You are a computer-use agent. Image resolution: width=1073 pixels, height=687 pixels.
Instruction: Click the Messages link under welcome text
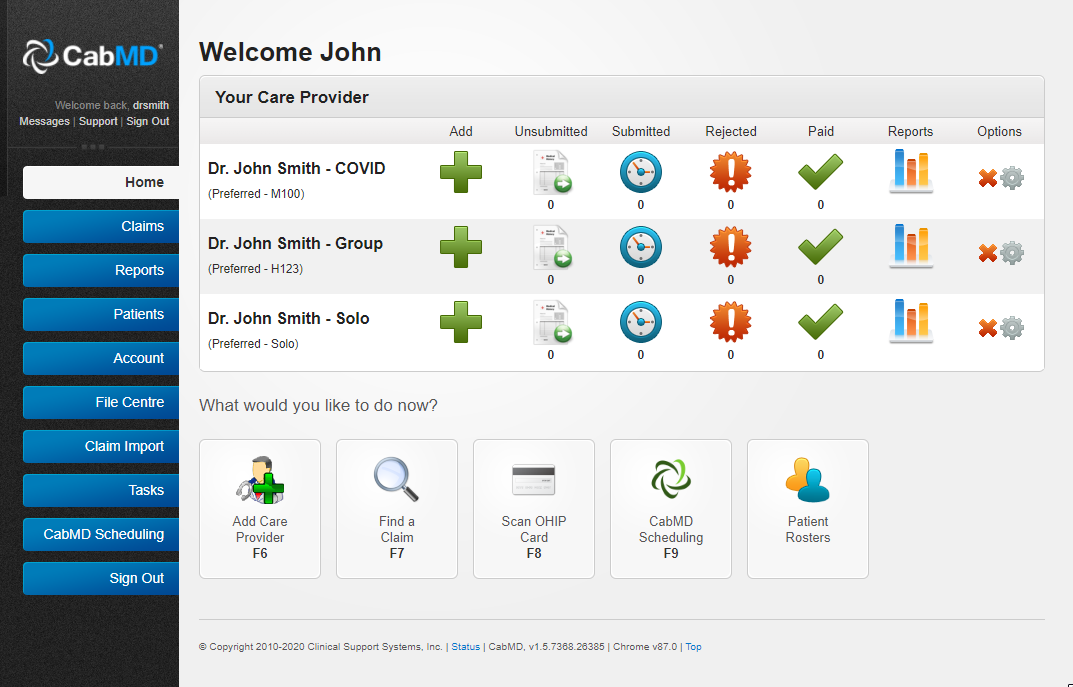click(44, 121)
